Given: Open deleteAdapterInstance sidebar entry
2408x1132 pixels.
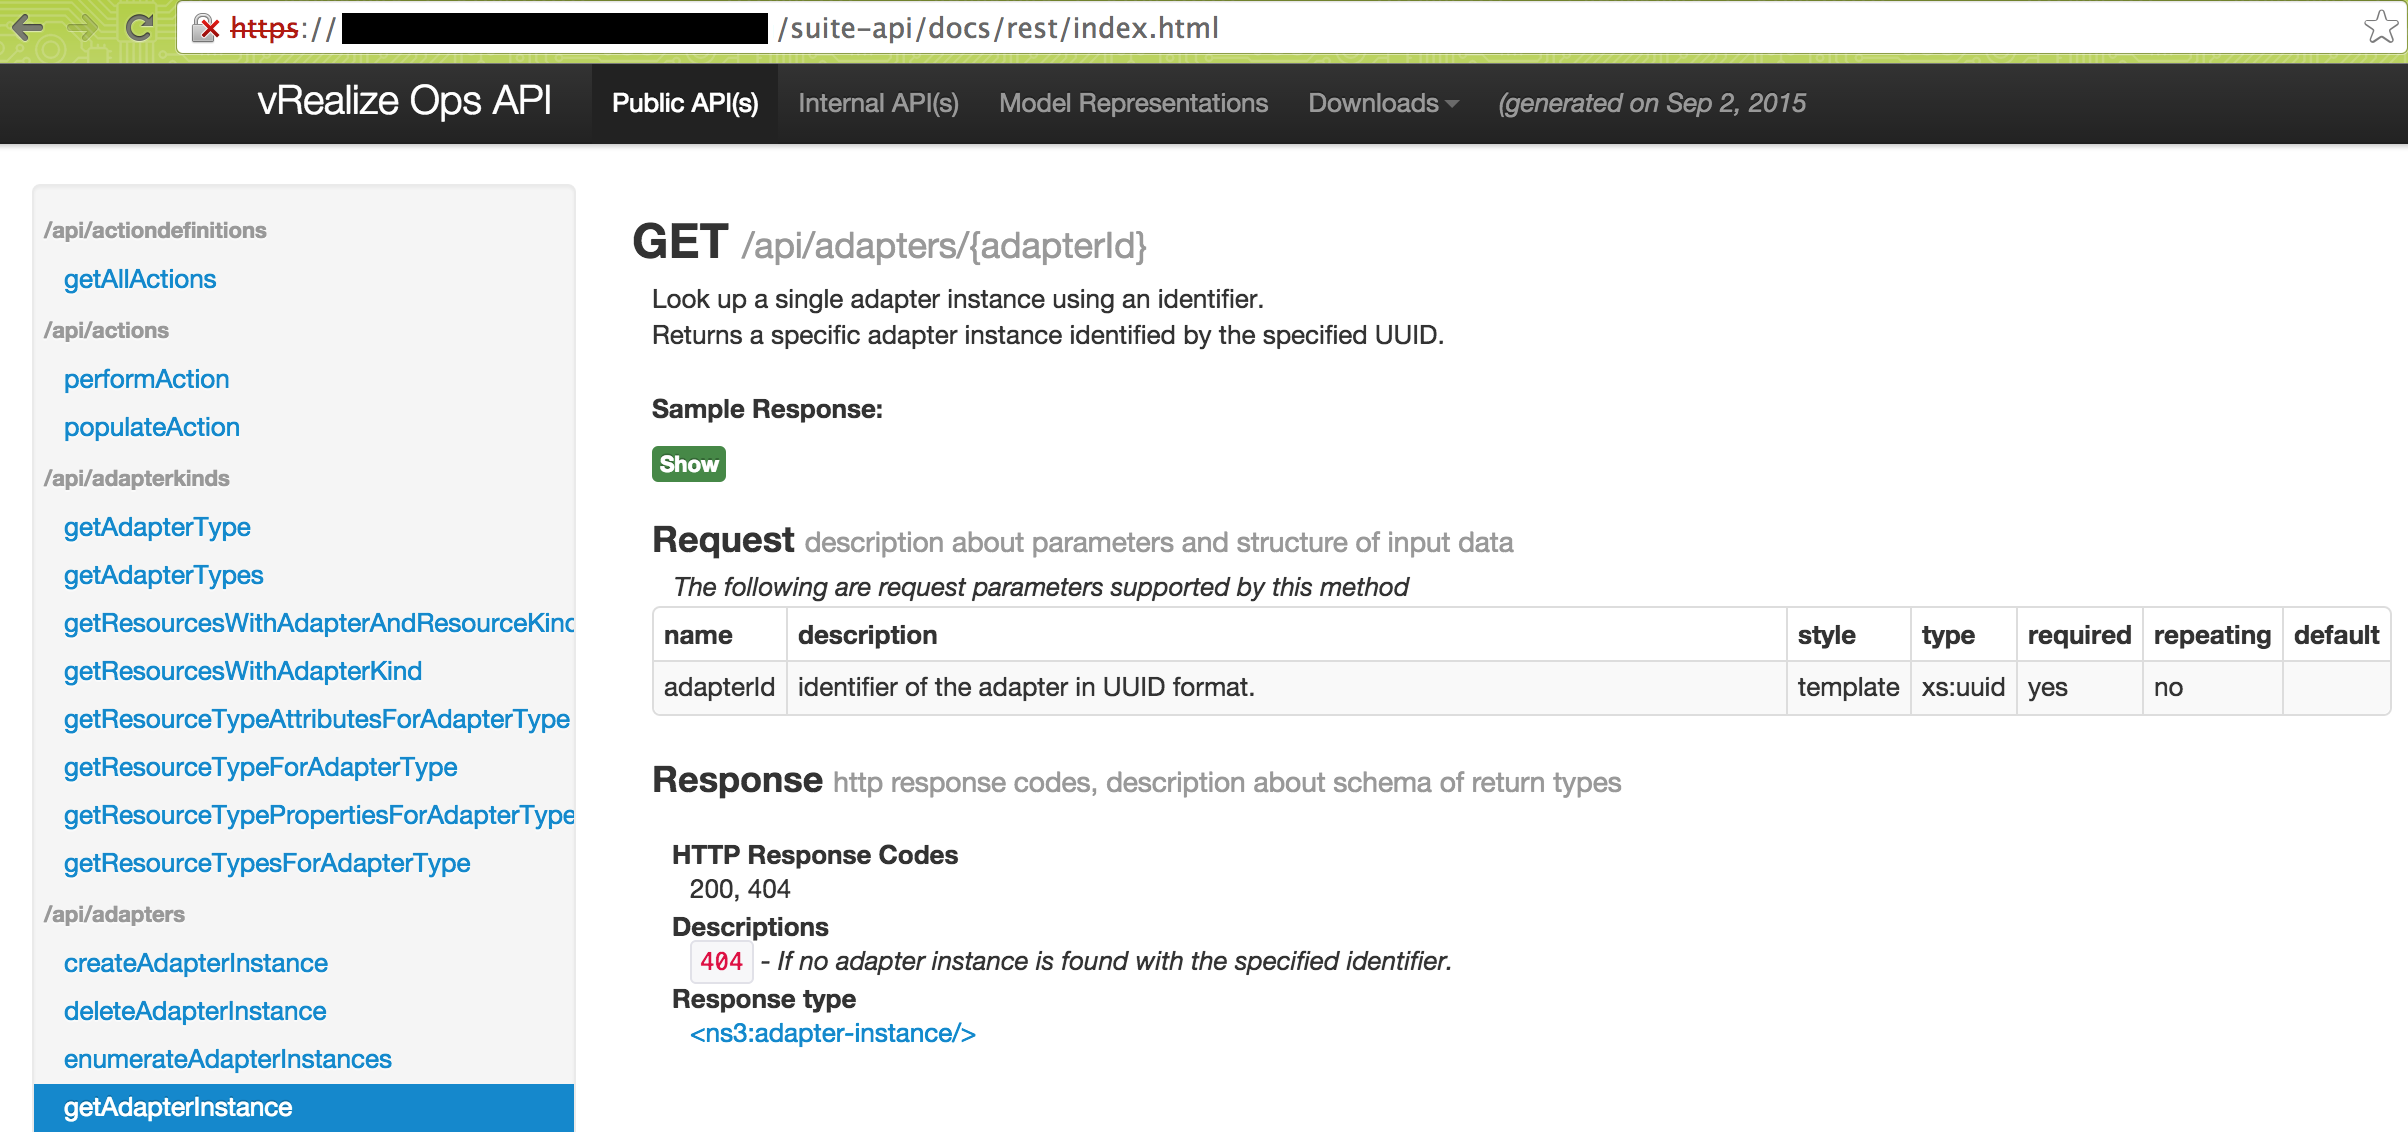Looking at the screenshot, I should click(x=195, y=1011).
